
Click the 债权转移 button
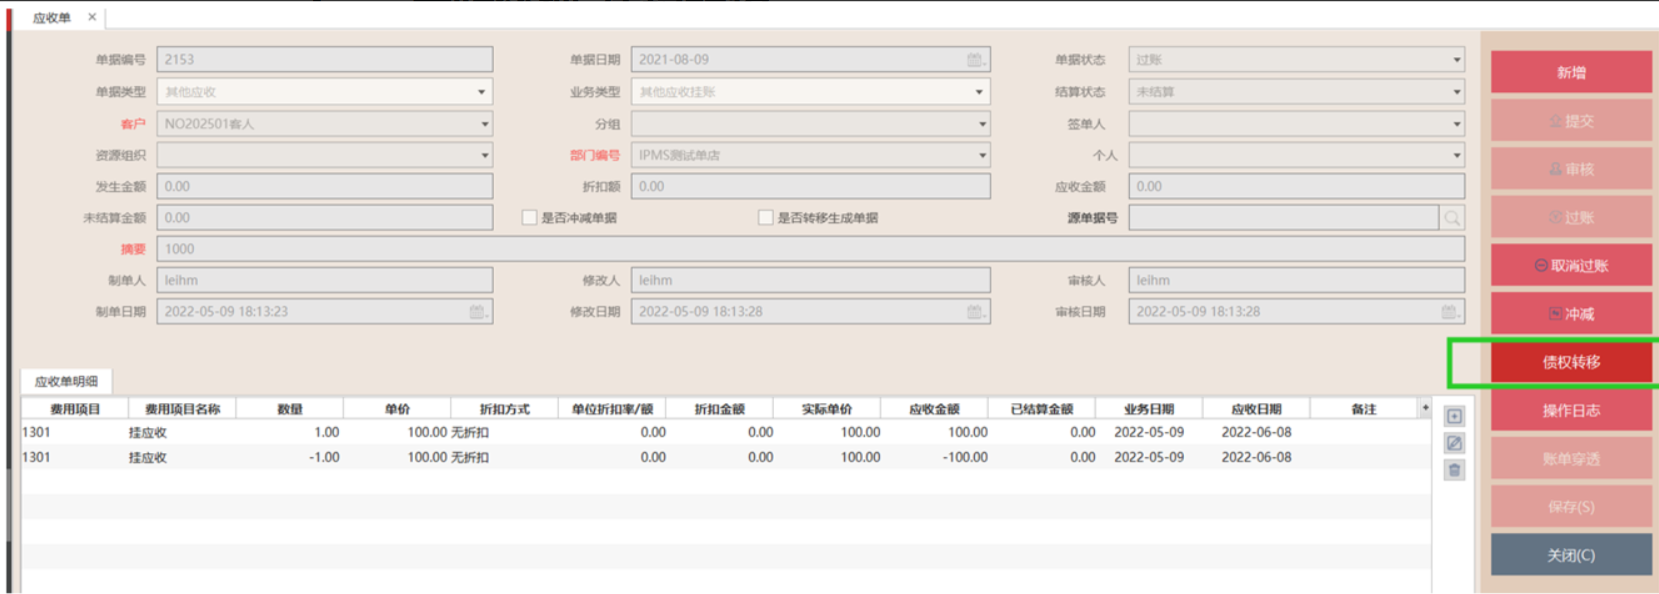pyautogui.click(x=1570, y=362)
